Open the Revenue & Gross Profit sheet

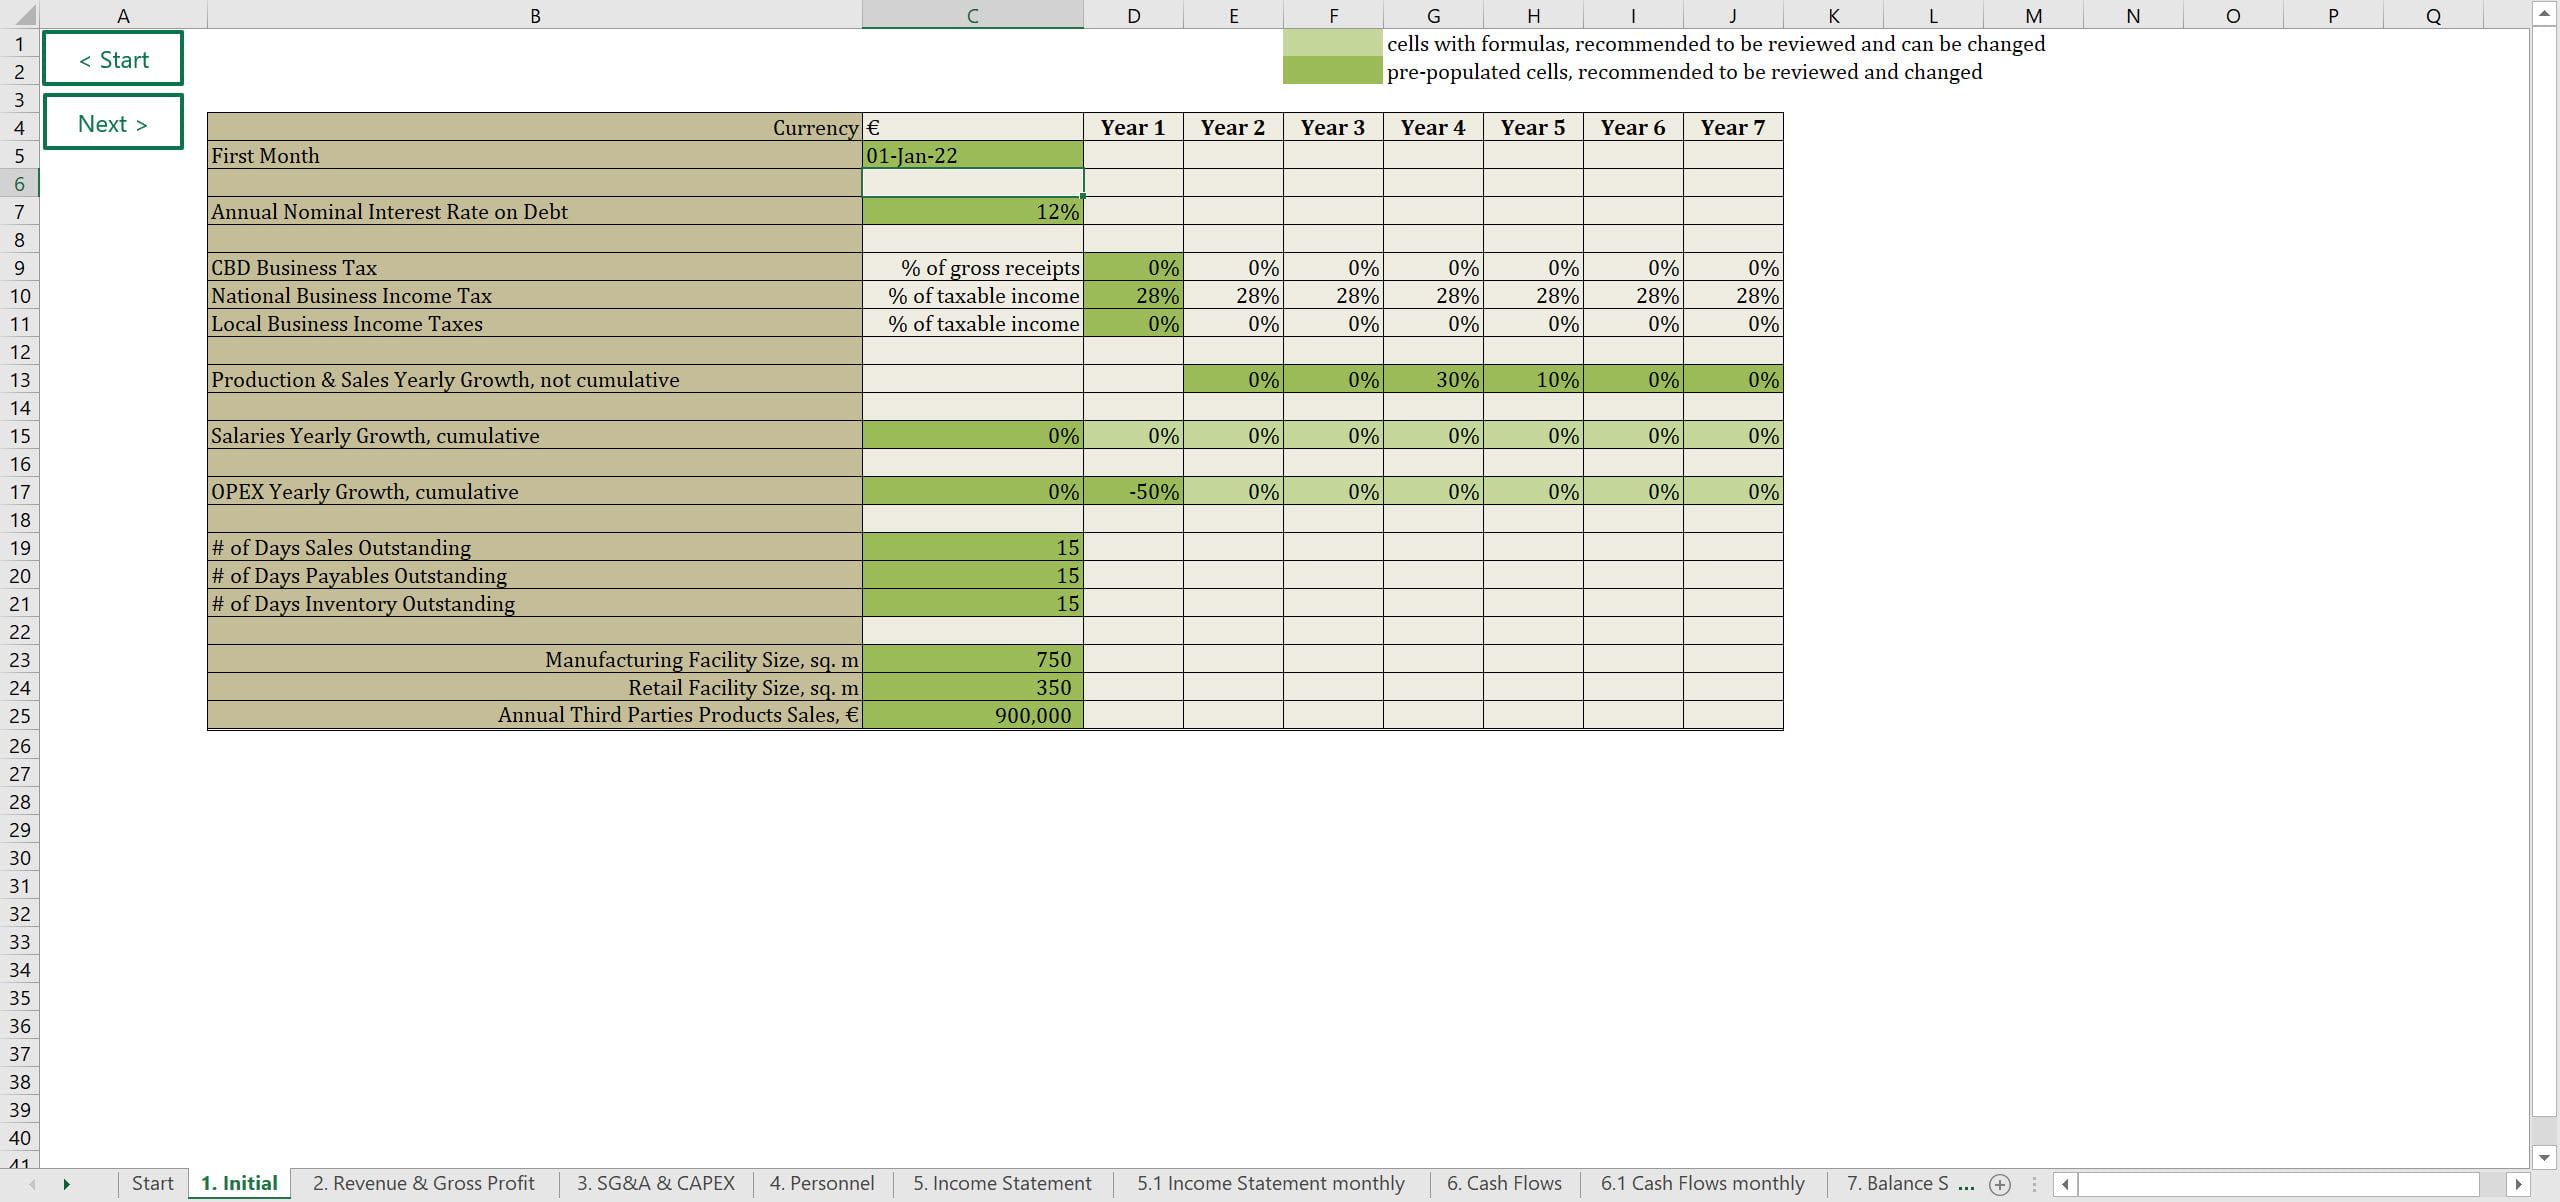[424, 1183]
